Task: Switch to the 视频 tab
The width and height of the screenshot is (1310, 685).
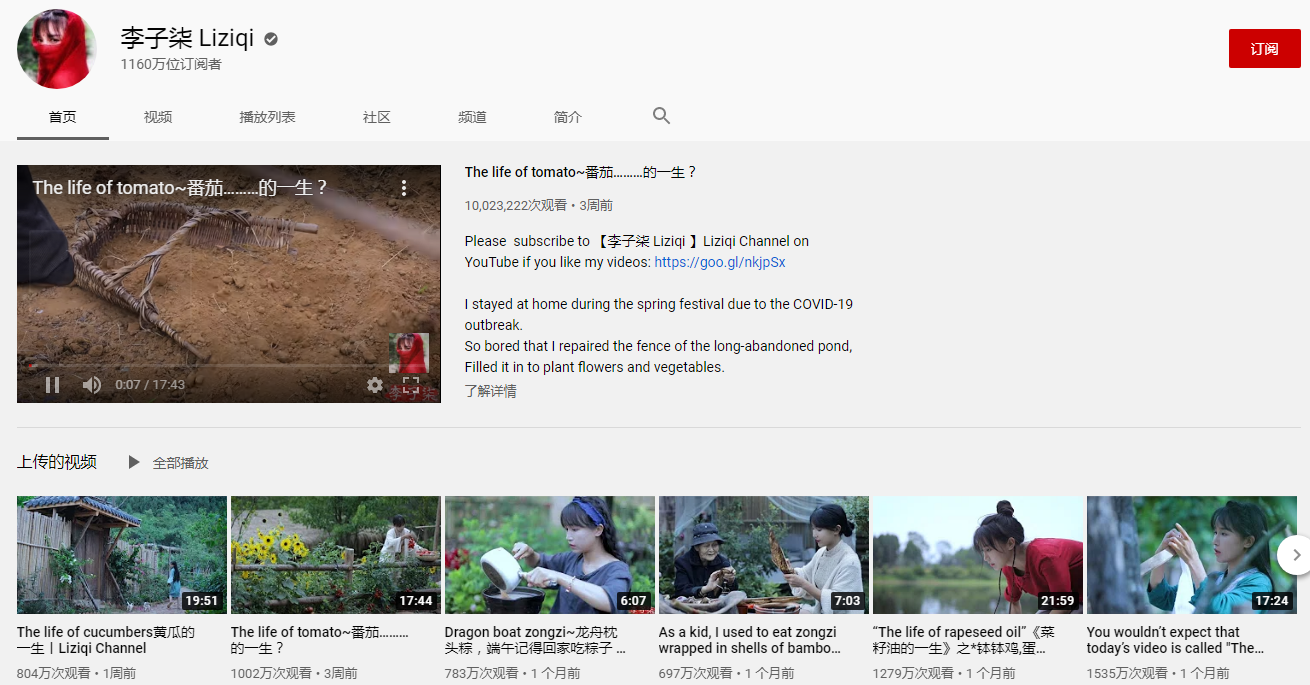Action: pyautogui.click(x=158, y=117)
